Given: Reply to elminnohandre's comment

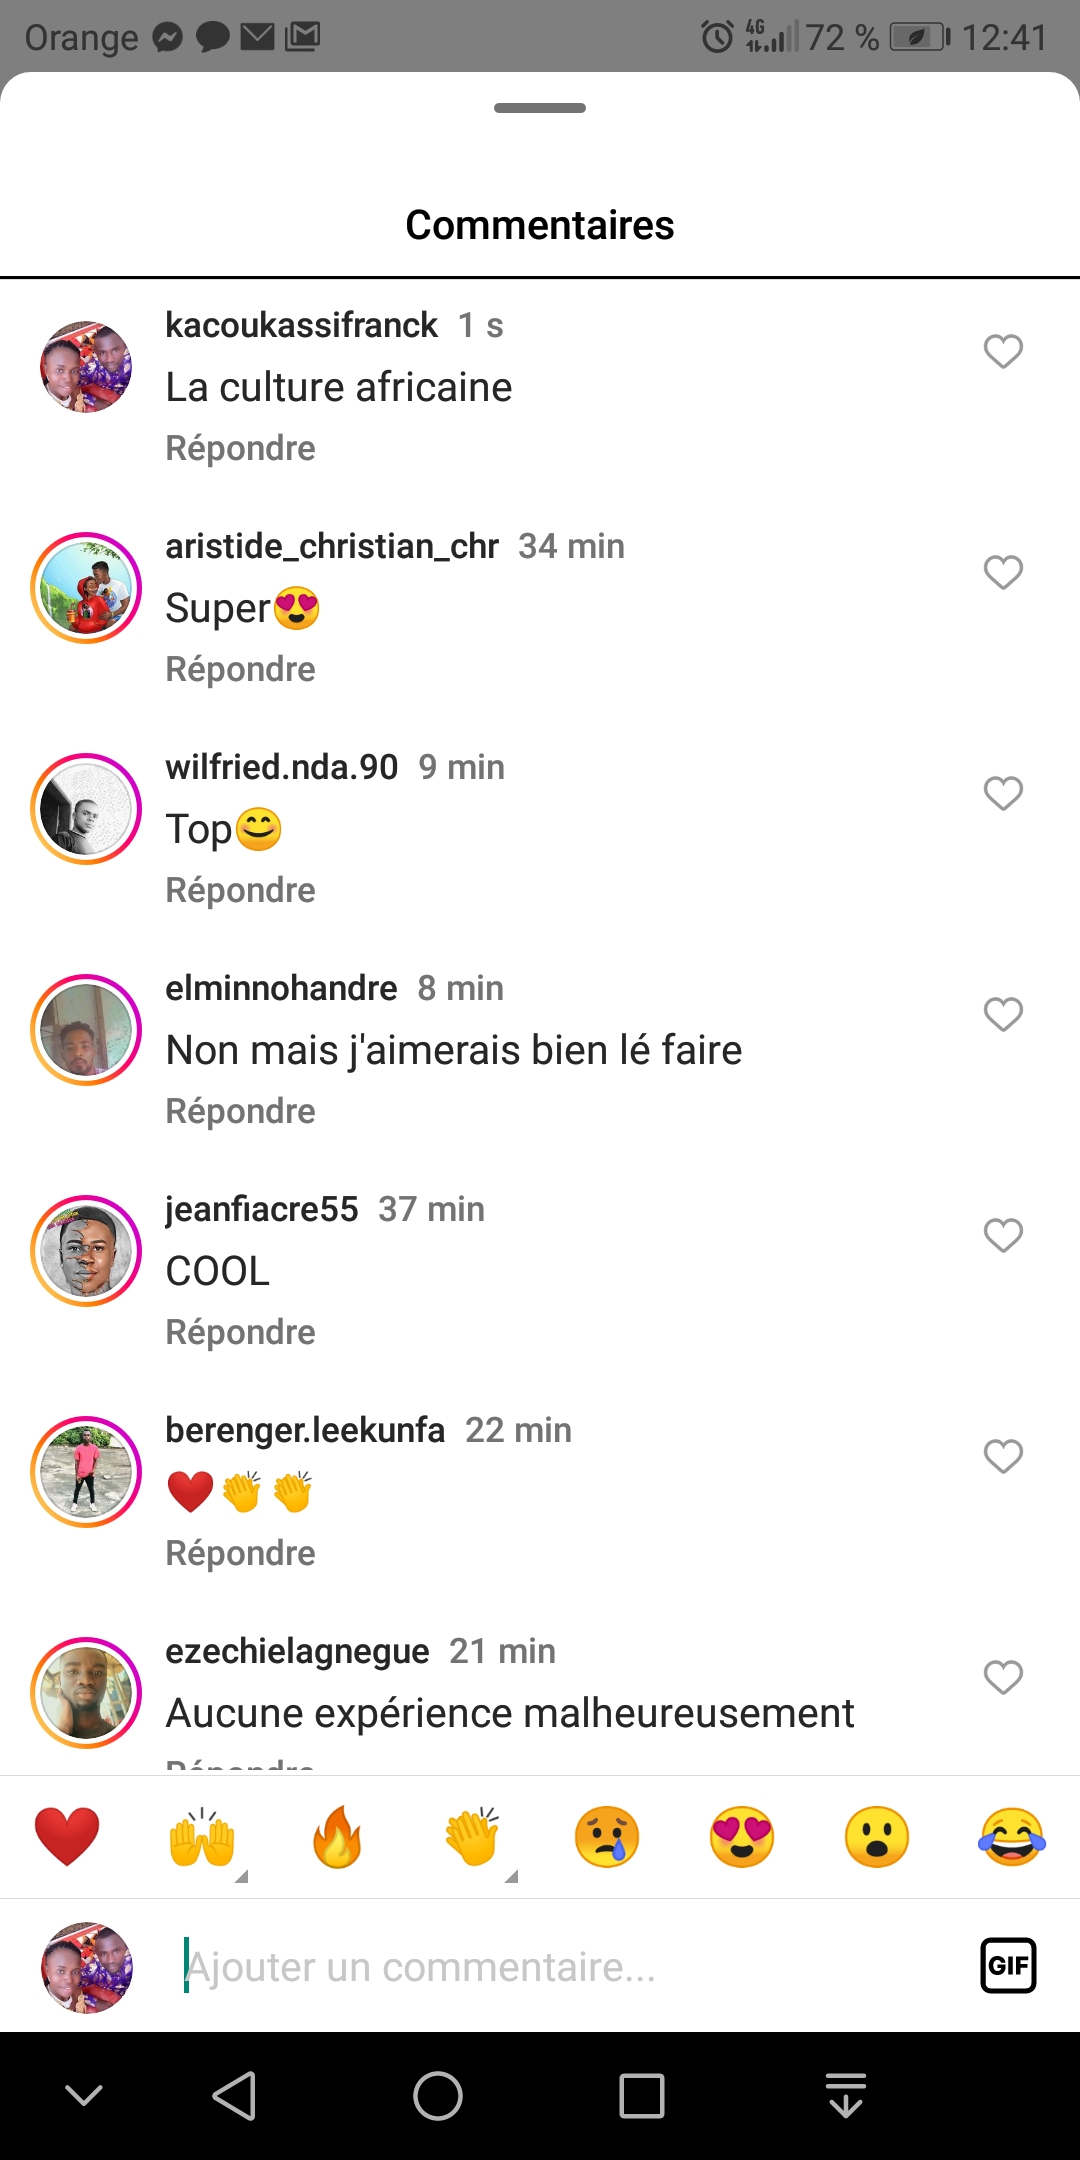Looking at the screenshot, I should click(240, 1111).
